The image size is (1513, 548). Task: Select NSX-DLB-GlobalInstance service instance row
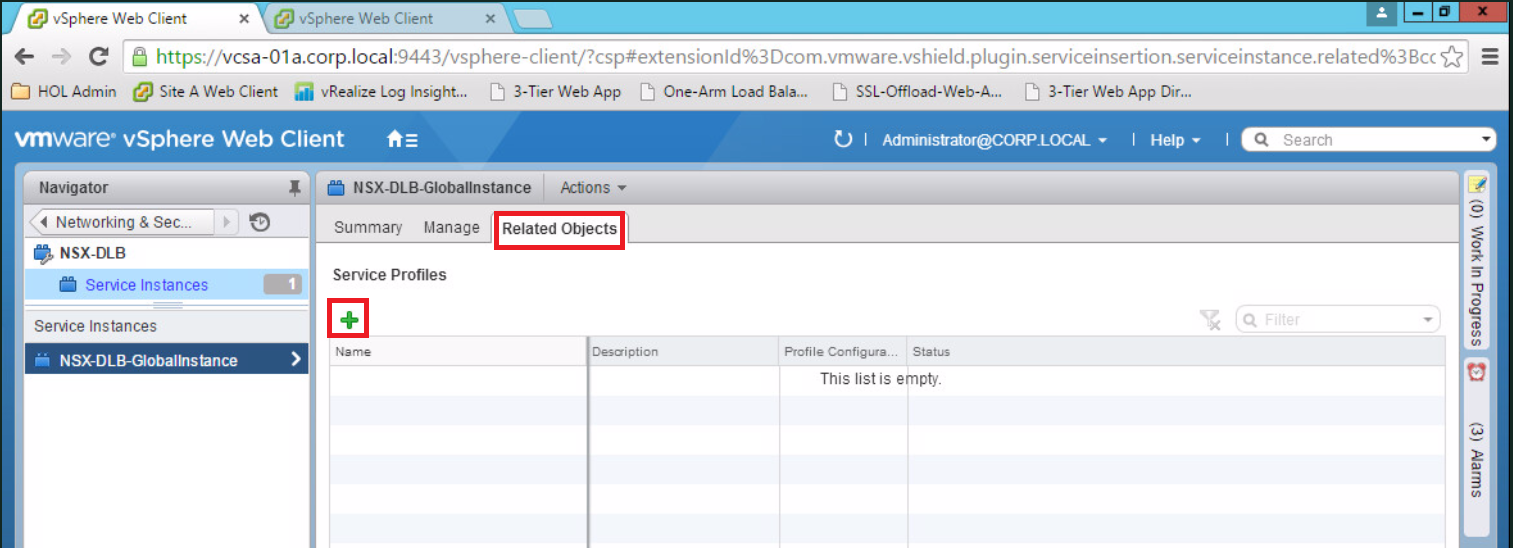(x=167, y=360)
